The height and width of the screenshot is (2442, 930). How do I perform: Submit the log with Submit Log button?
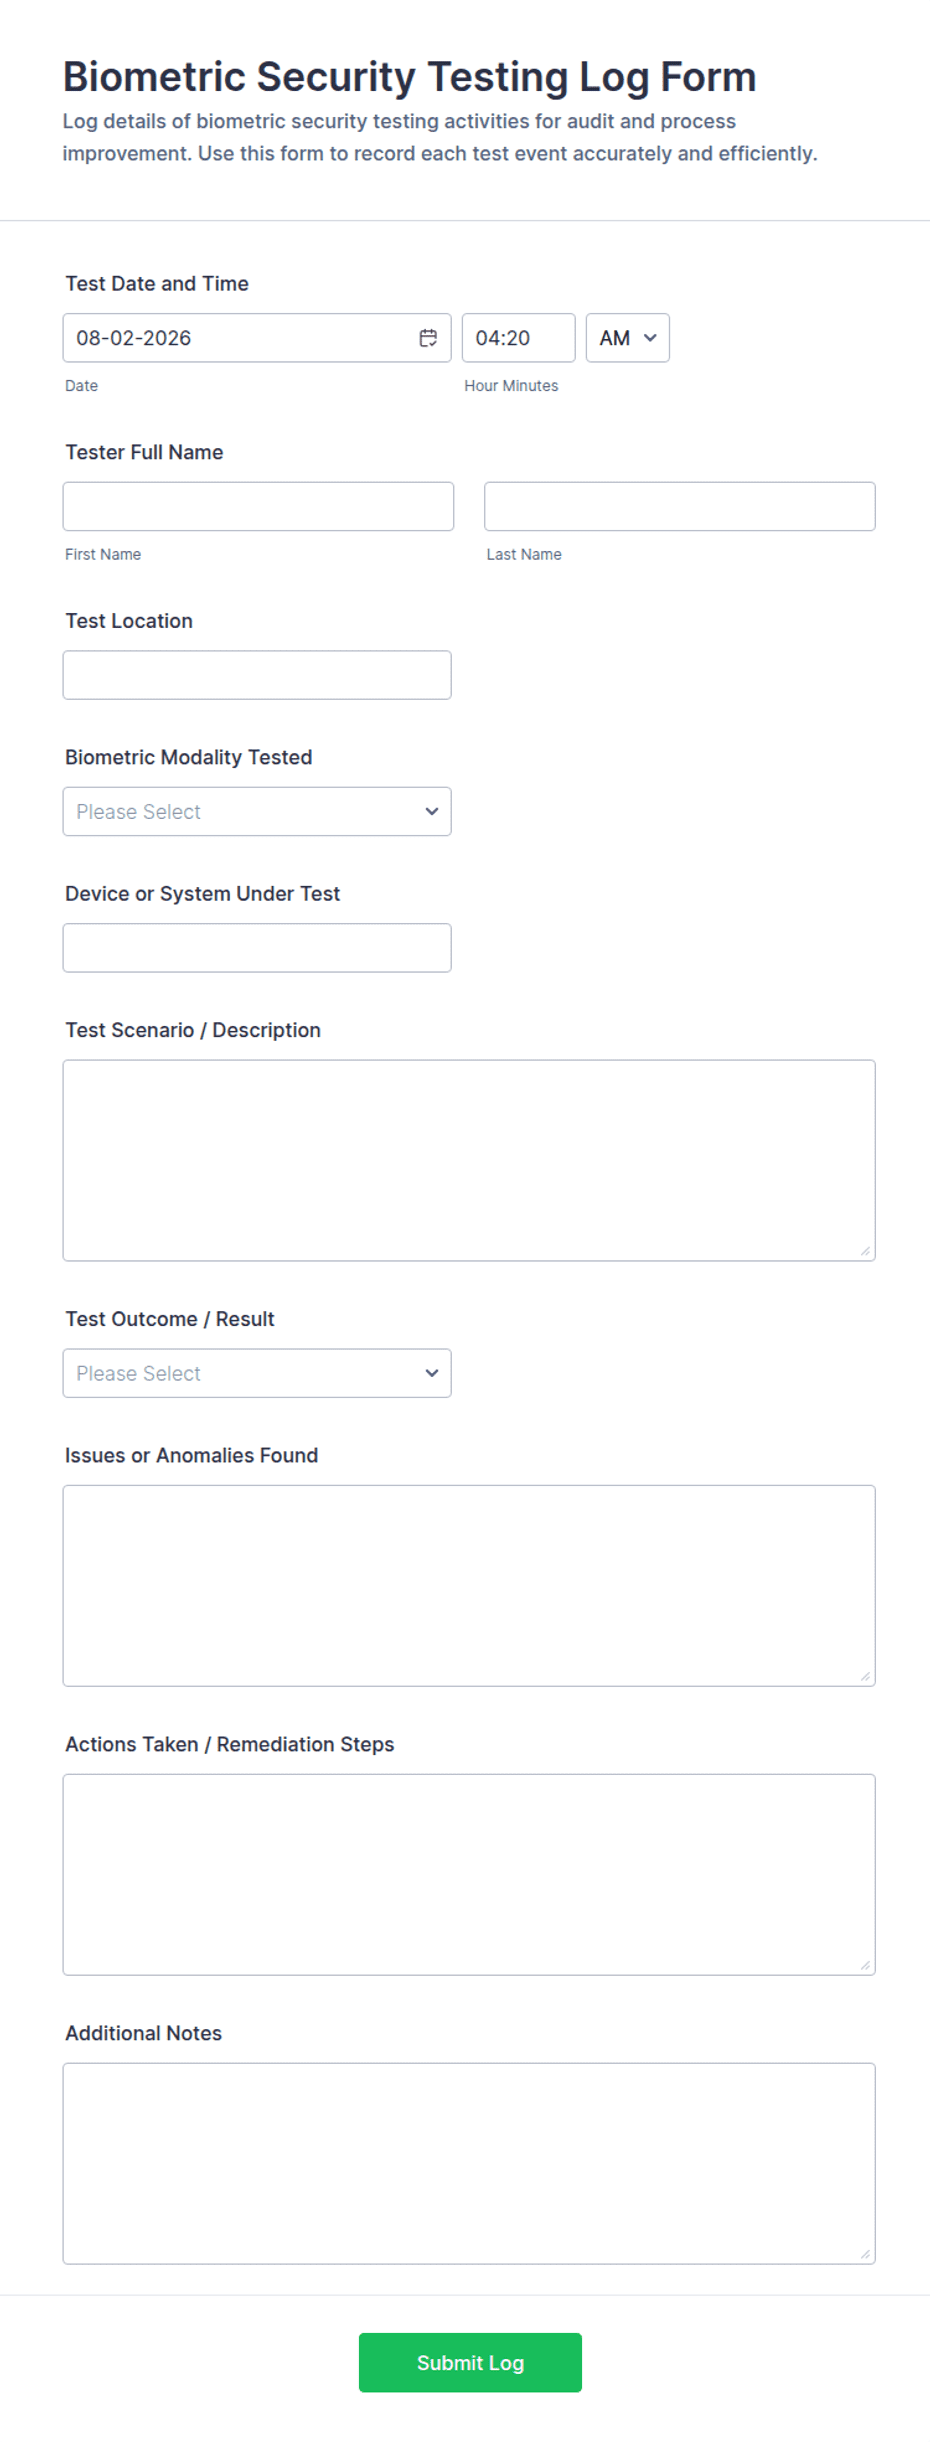(x=470, y=2363)
